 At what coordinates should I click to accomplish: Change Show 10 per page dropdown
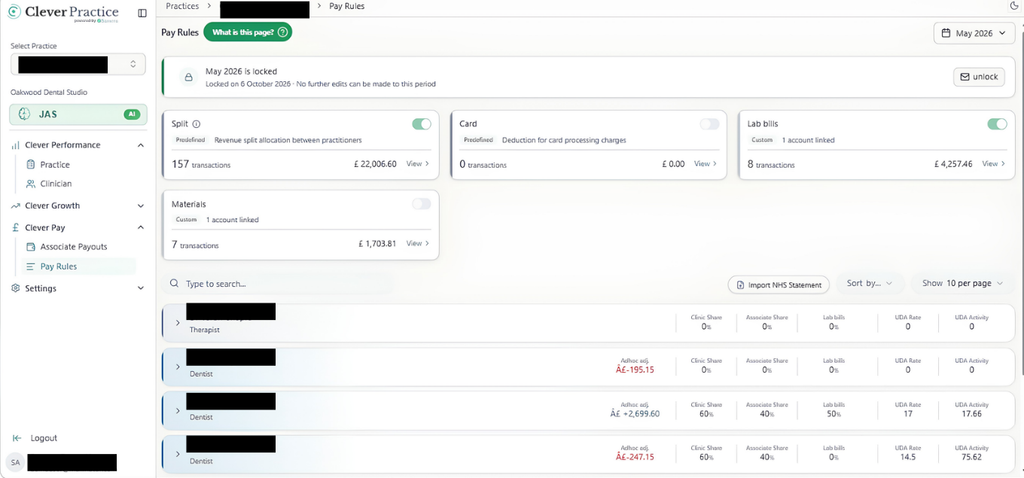pos(963,283)
